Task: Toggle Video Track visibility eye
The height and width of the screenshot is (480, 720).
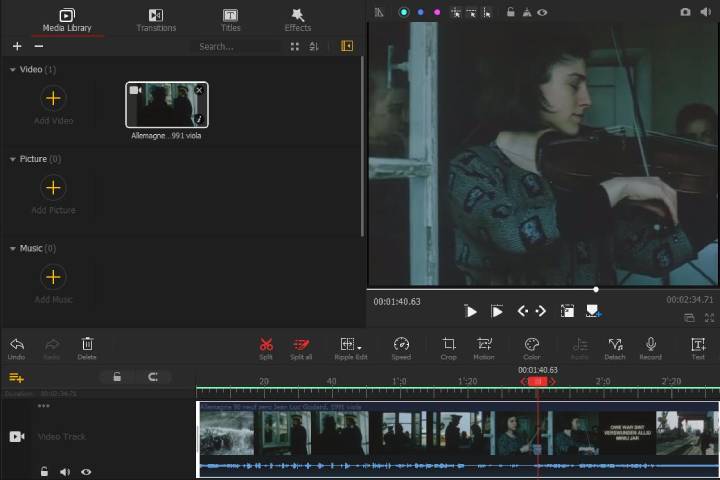Action: pyautogui.click(x=86, y=471)
